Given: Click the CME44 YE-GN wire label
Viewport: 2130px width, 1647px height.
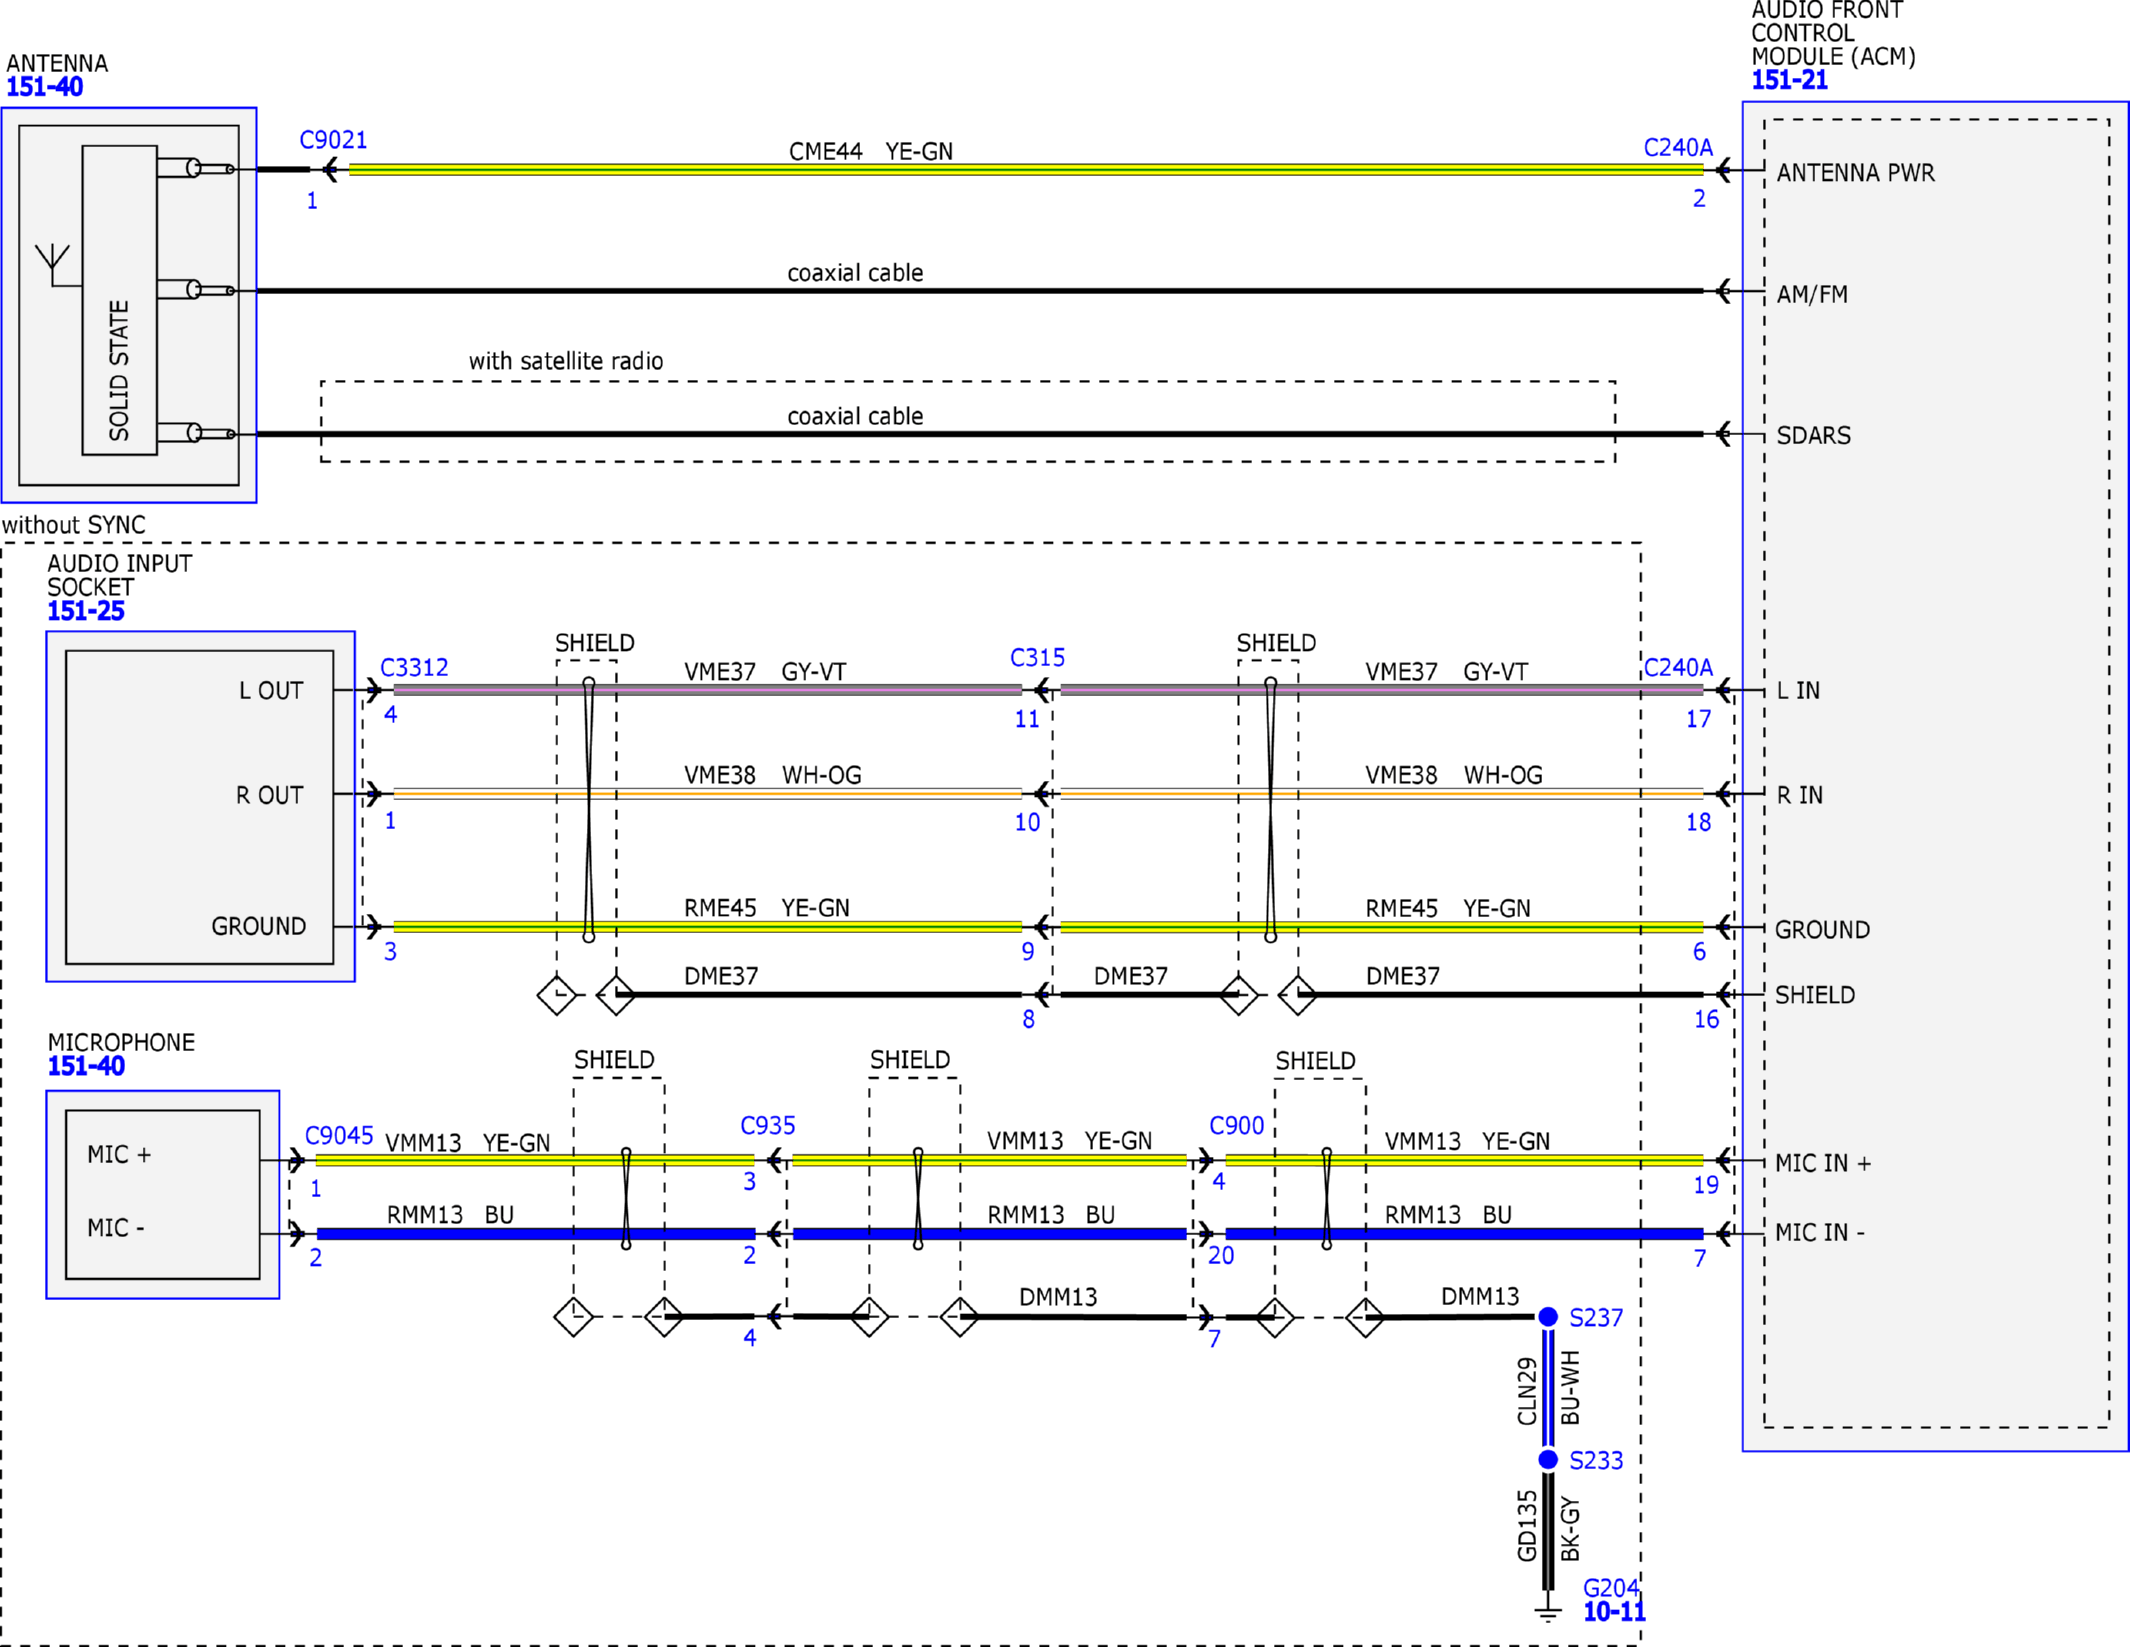Looking at the screenshot, I should [870, 151].
